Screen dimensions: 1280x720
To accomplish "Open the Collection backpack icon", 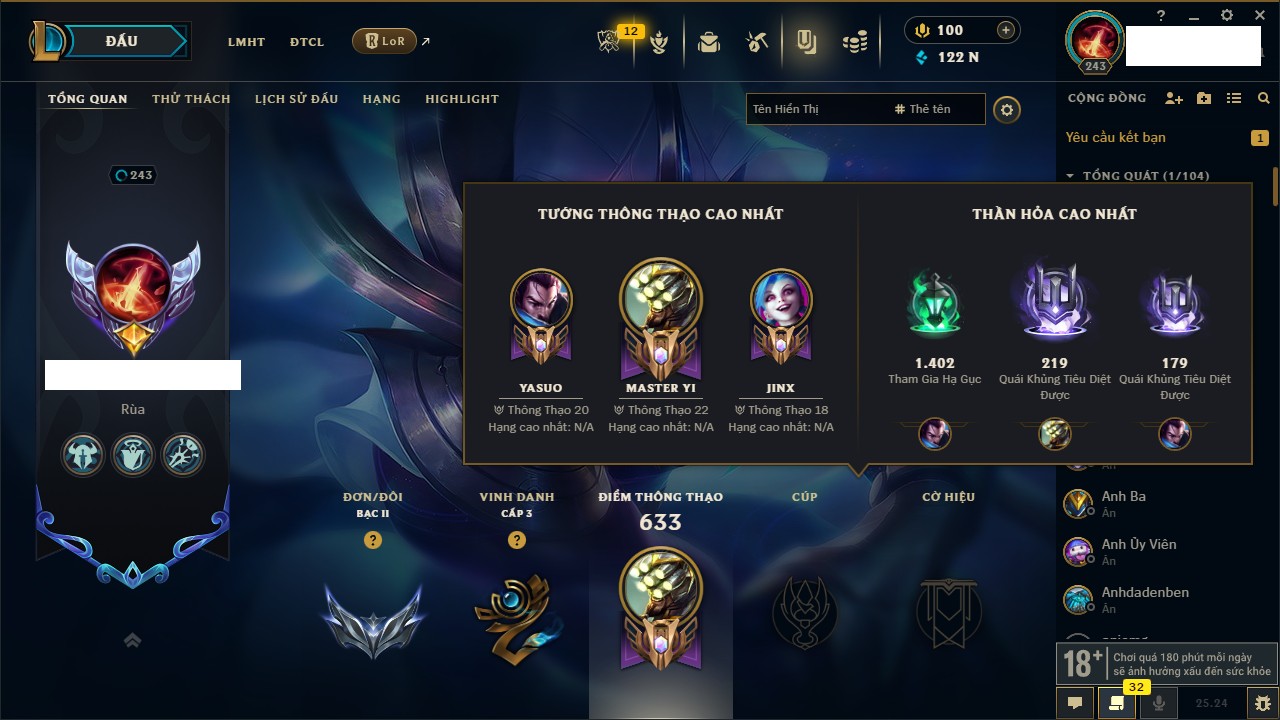I will [x=709, y=42].
